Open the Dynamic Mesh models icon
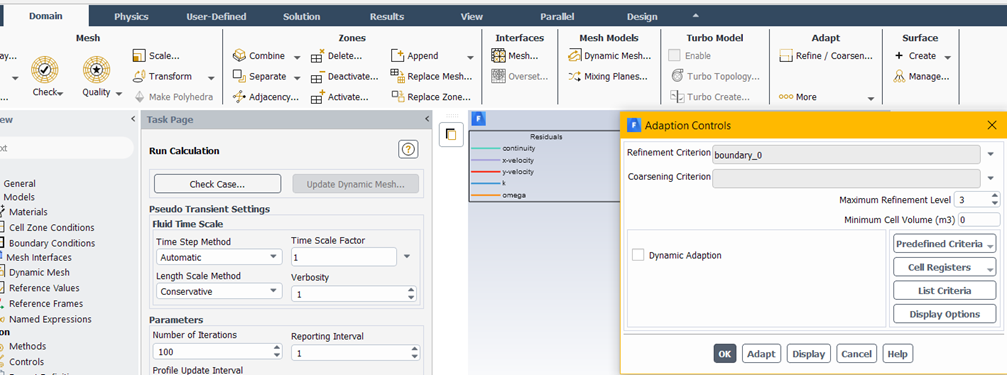Screen dimensions: 1007x375 point(574,56)
